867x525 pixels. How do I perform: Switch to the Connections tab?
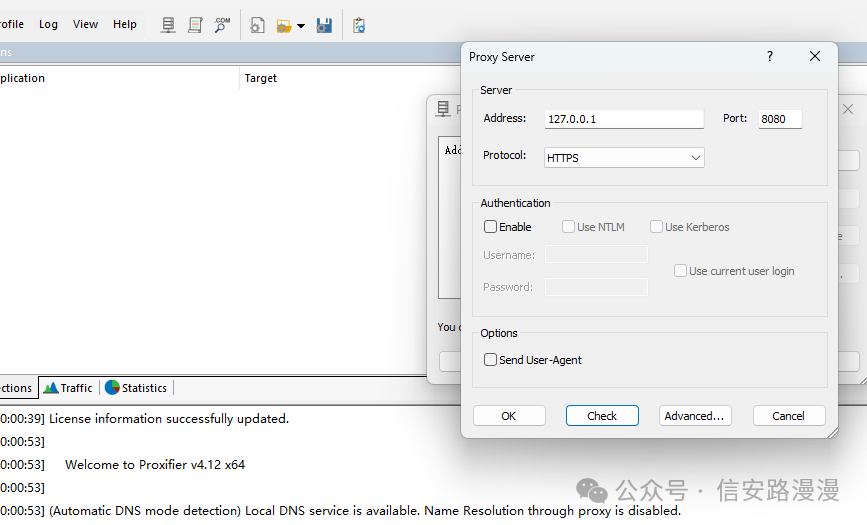tap(17, 388)
